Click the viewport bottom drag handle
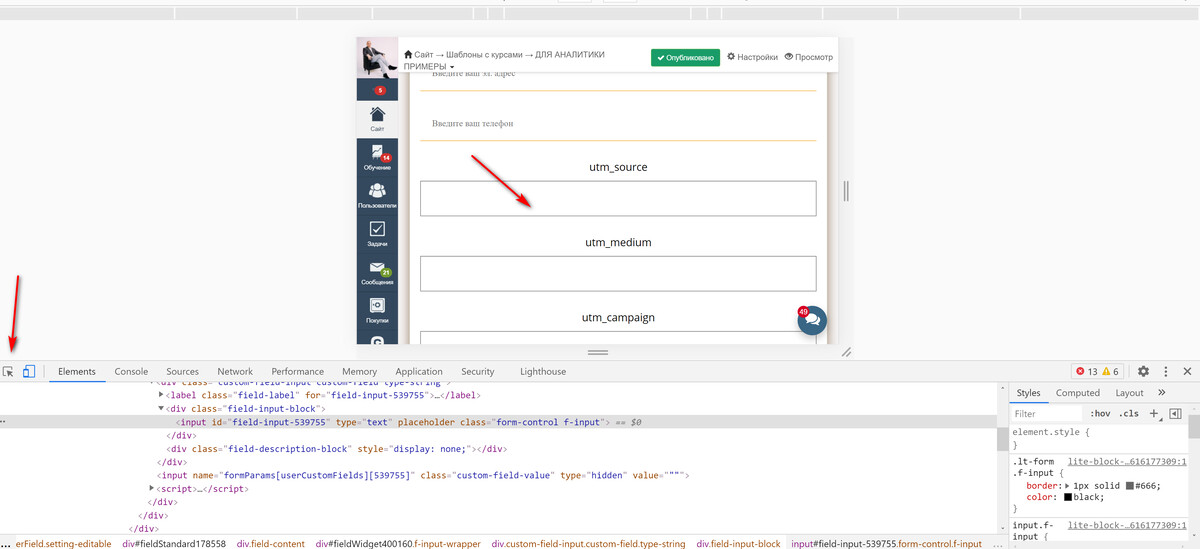 (598, 352)
